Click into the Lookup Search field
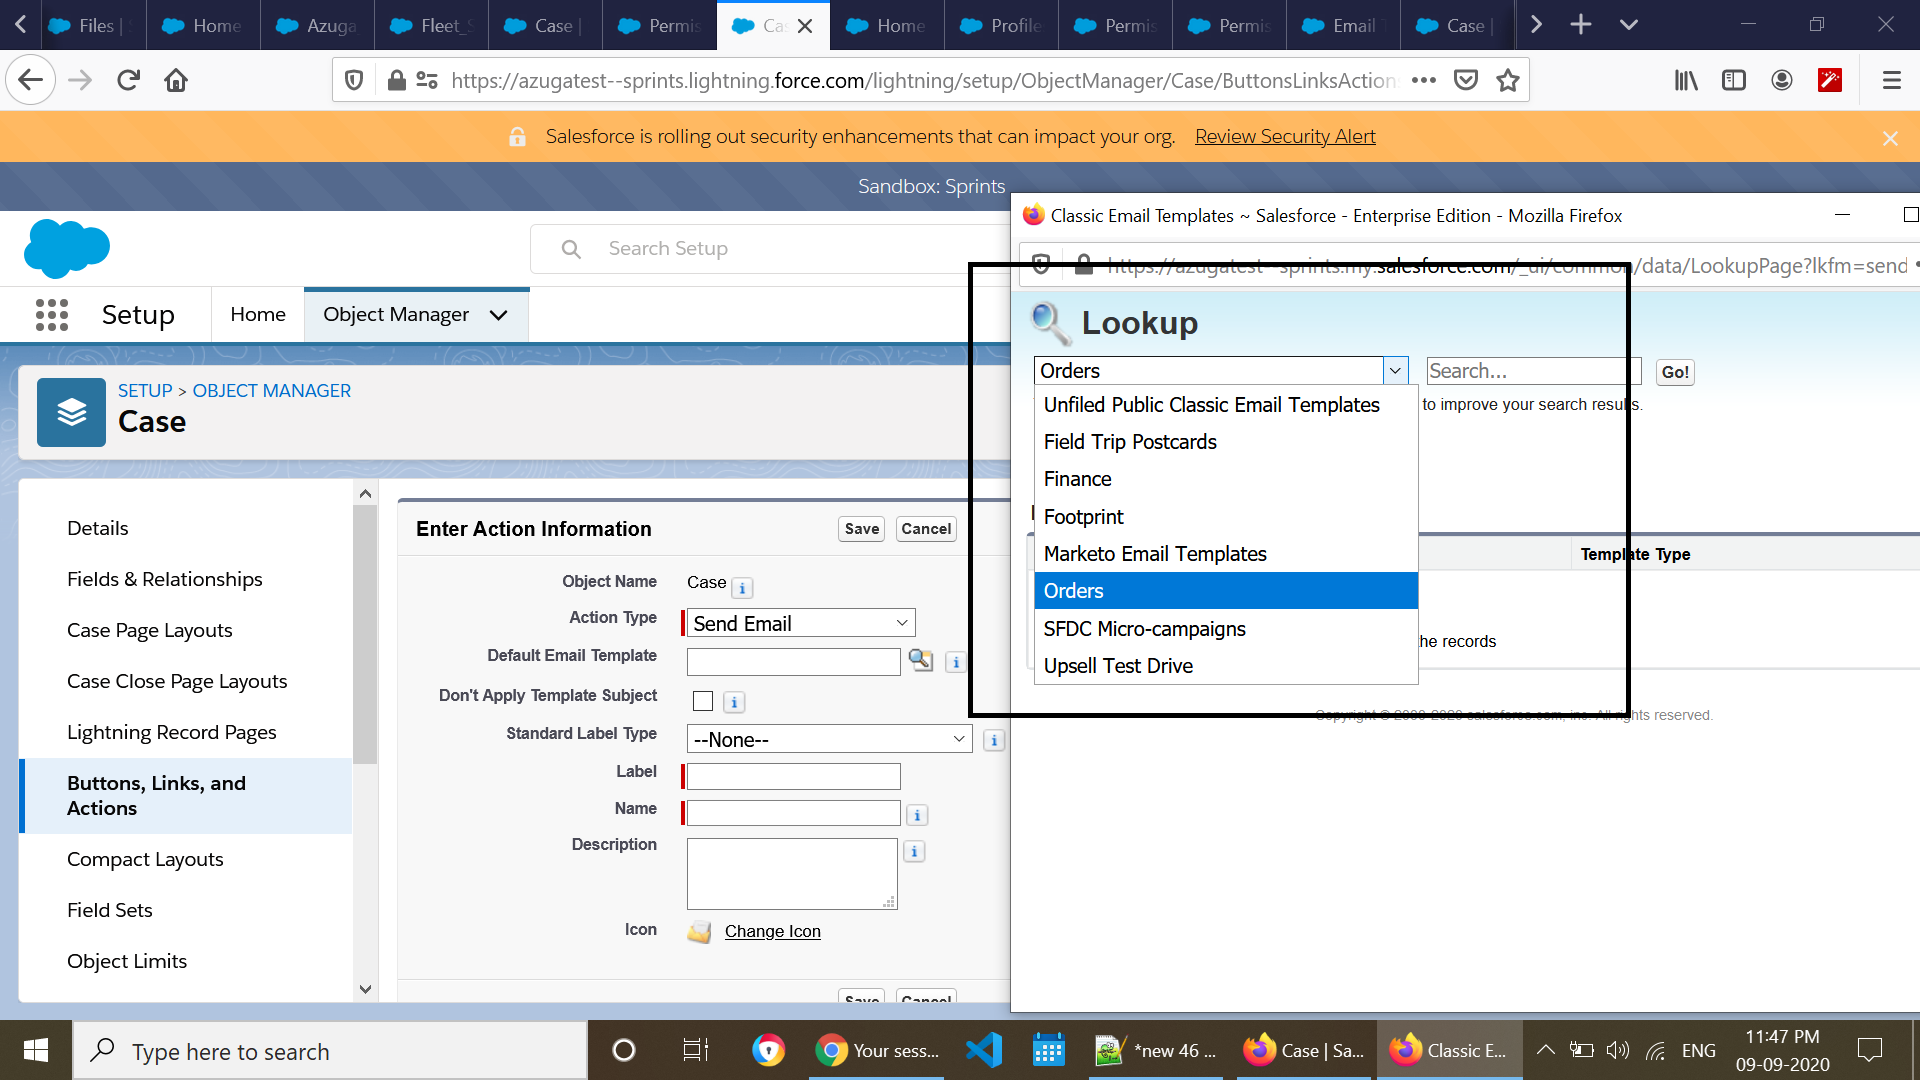Image resolution: width=1920 pixels, height=1080 pixels. click(1533, 371)
